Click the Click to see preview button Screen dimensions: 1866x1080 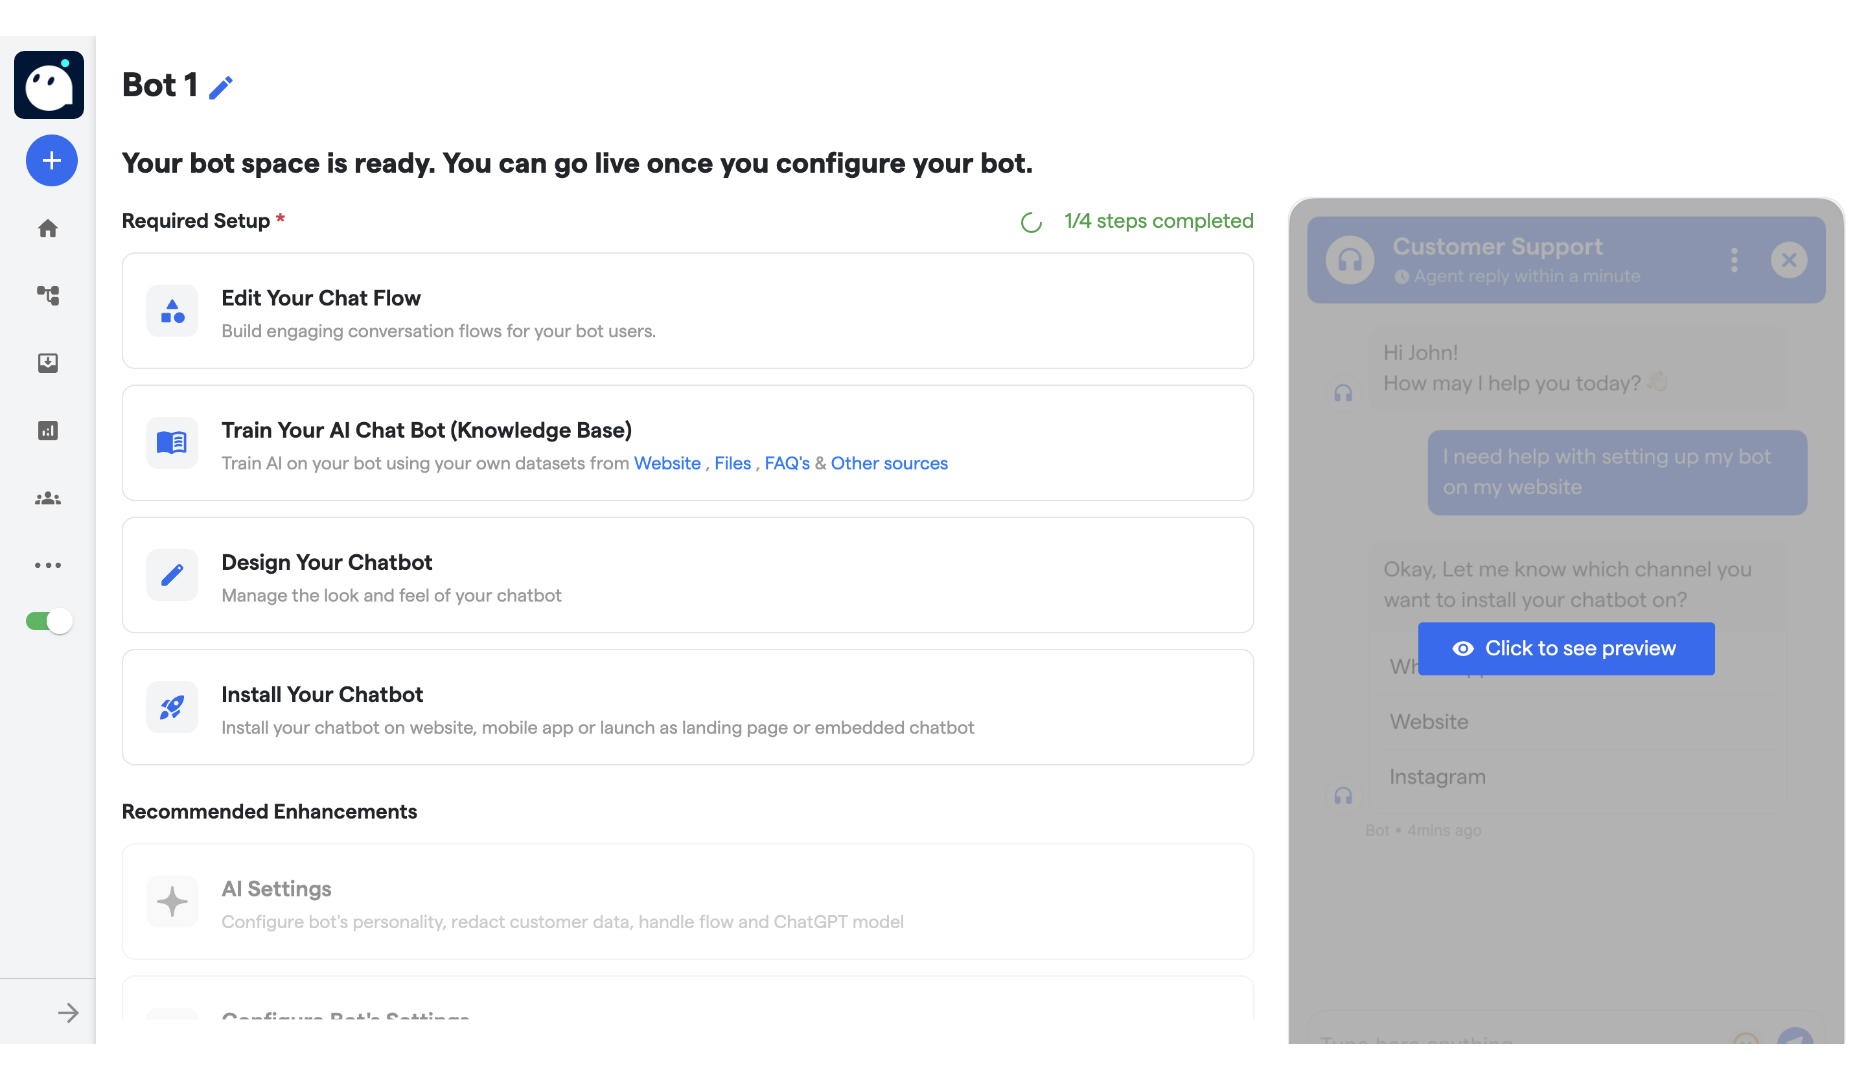tap(1566, 648)
